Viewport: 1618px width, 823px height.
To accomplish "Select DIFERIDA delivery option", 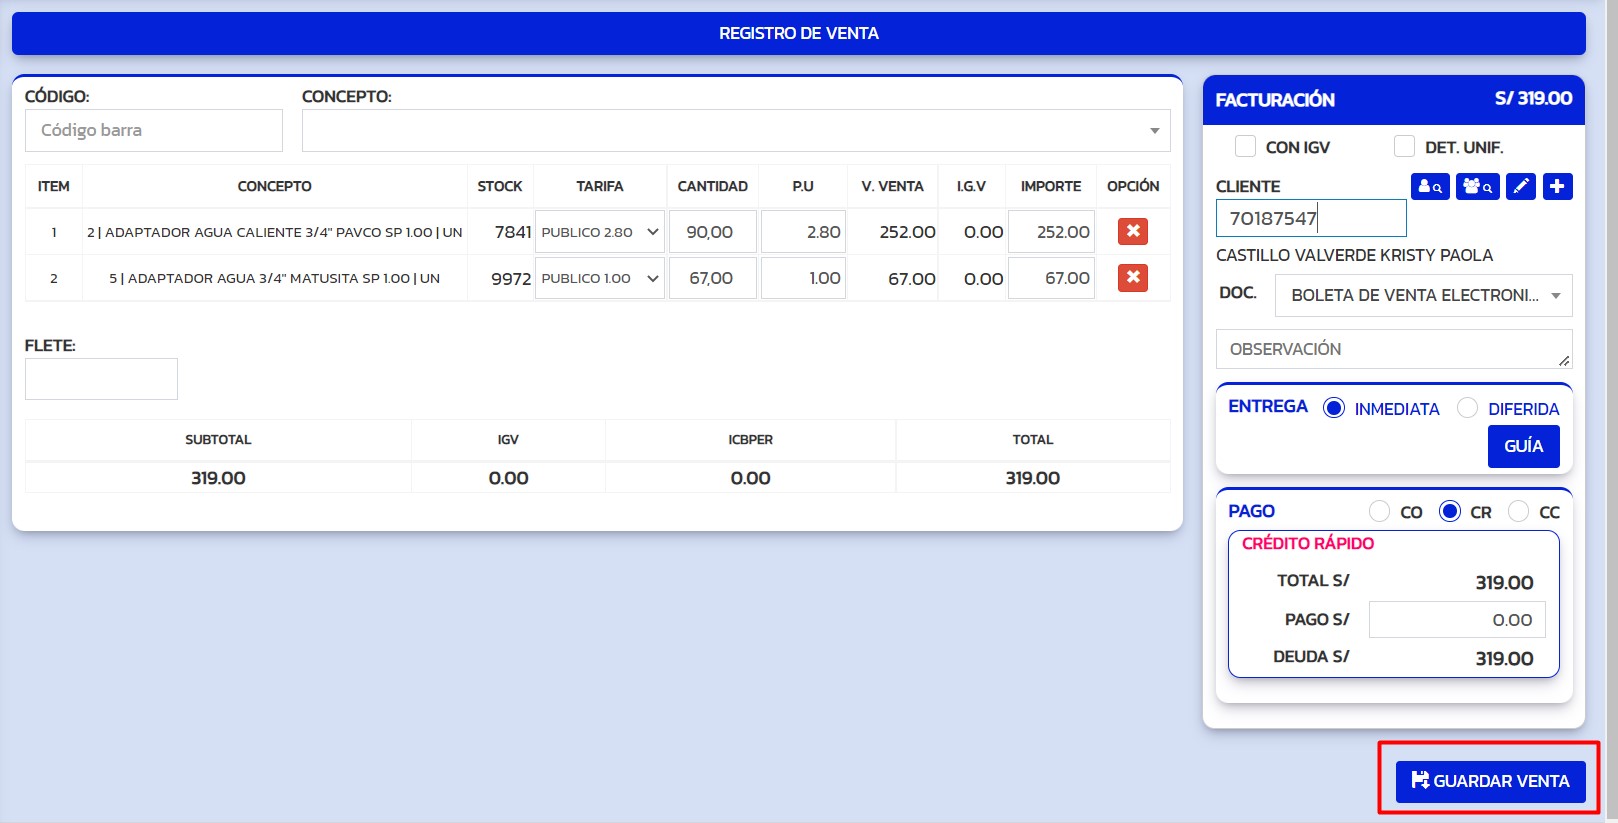I will 1467,408.
